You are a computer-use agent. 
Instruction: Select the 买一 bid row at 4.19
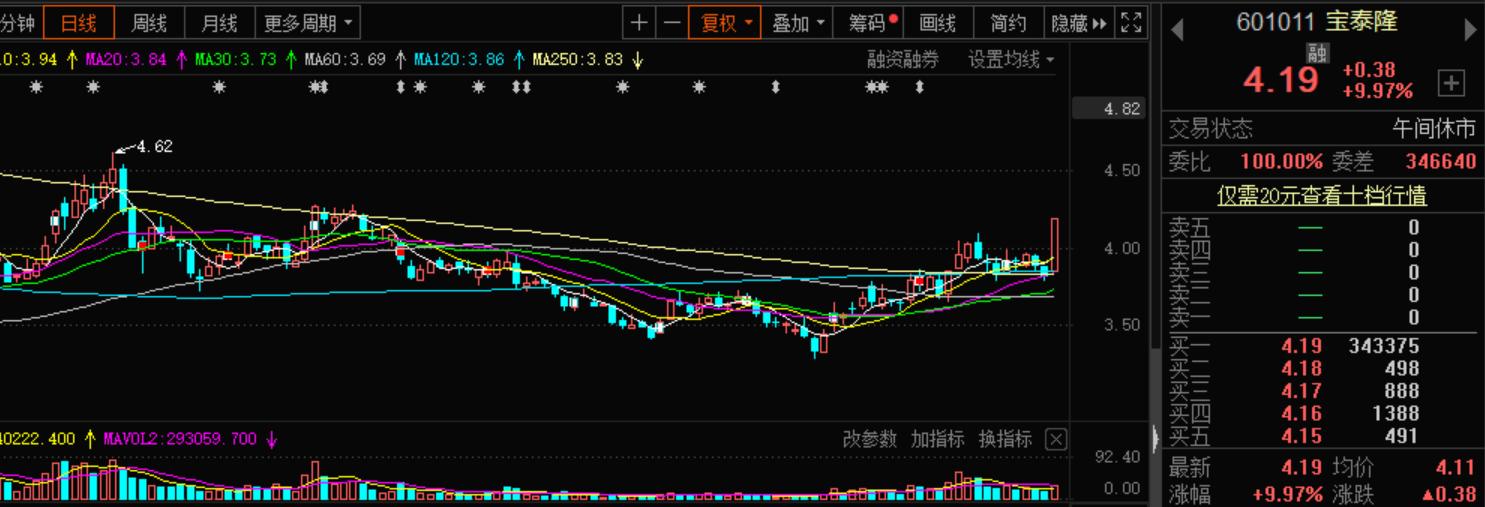[1321, 346]
